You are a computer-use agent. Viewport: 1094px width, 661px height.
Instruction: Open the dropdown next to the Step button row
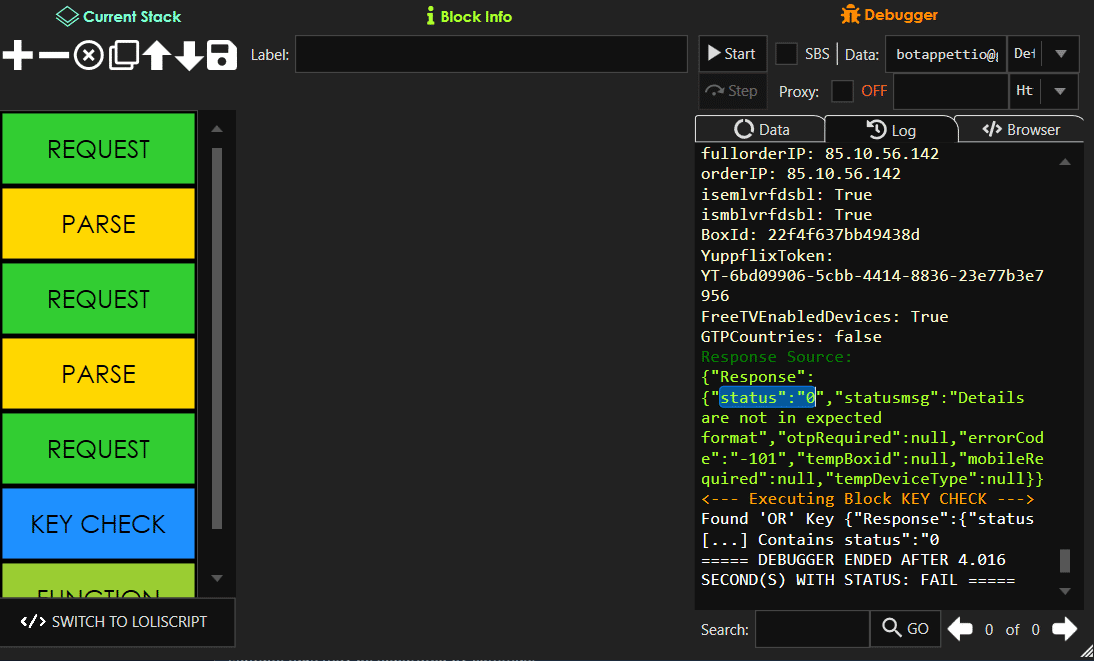[x=1062, y=90]
